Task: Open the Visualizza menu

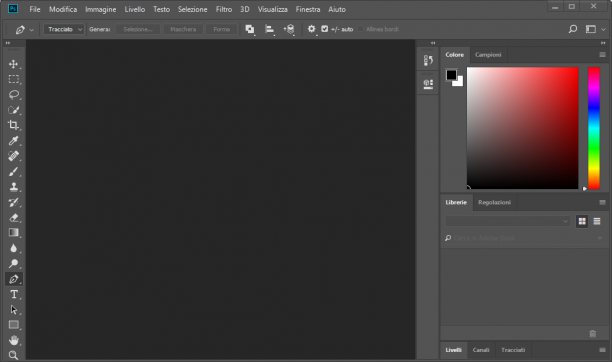Action: point(272,9)
